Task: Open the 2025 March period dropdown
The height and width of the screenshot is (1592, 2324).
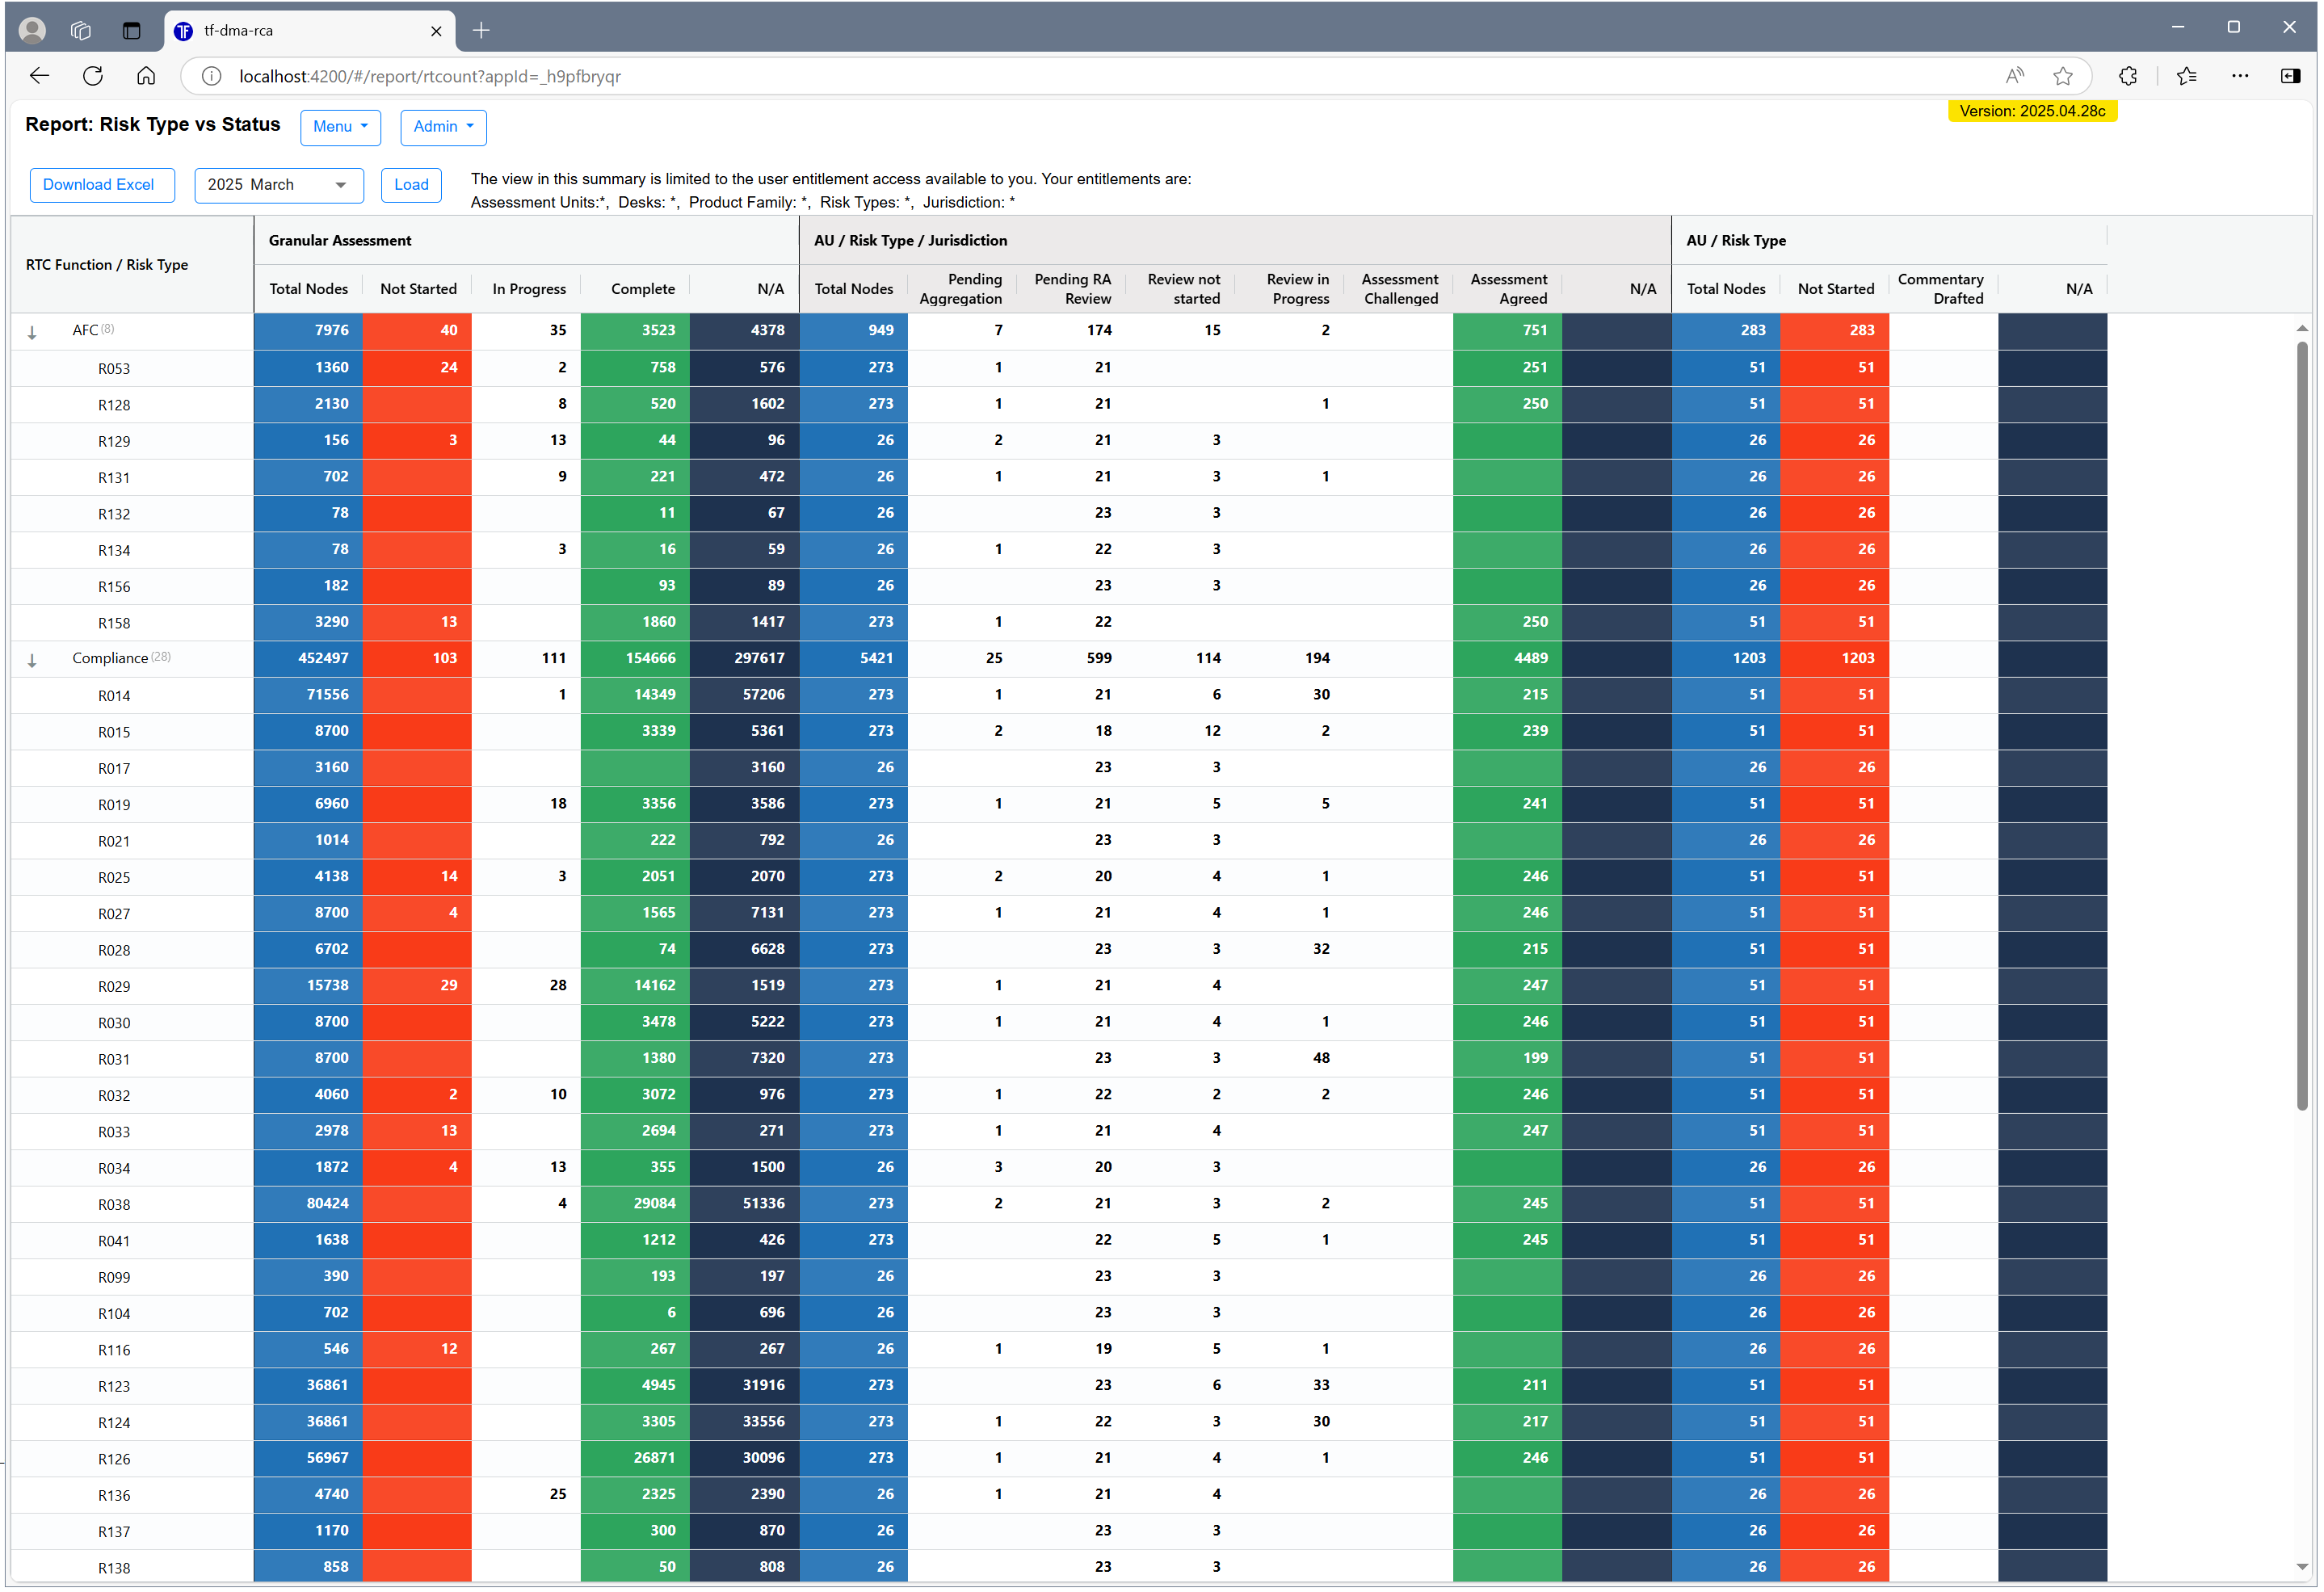Action: 278,185
